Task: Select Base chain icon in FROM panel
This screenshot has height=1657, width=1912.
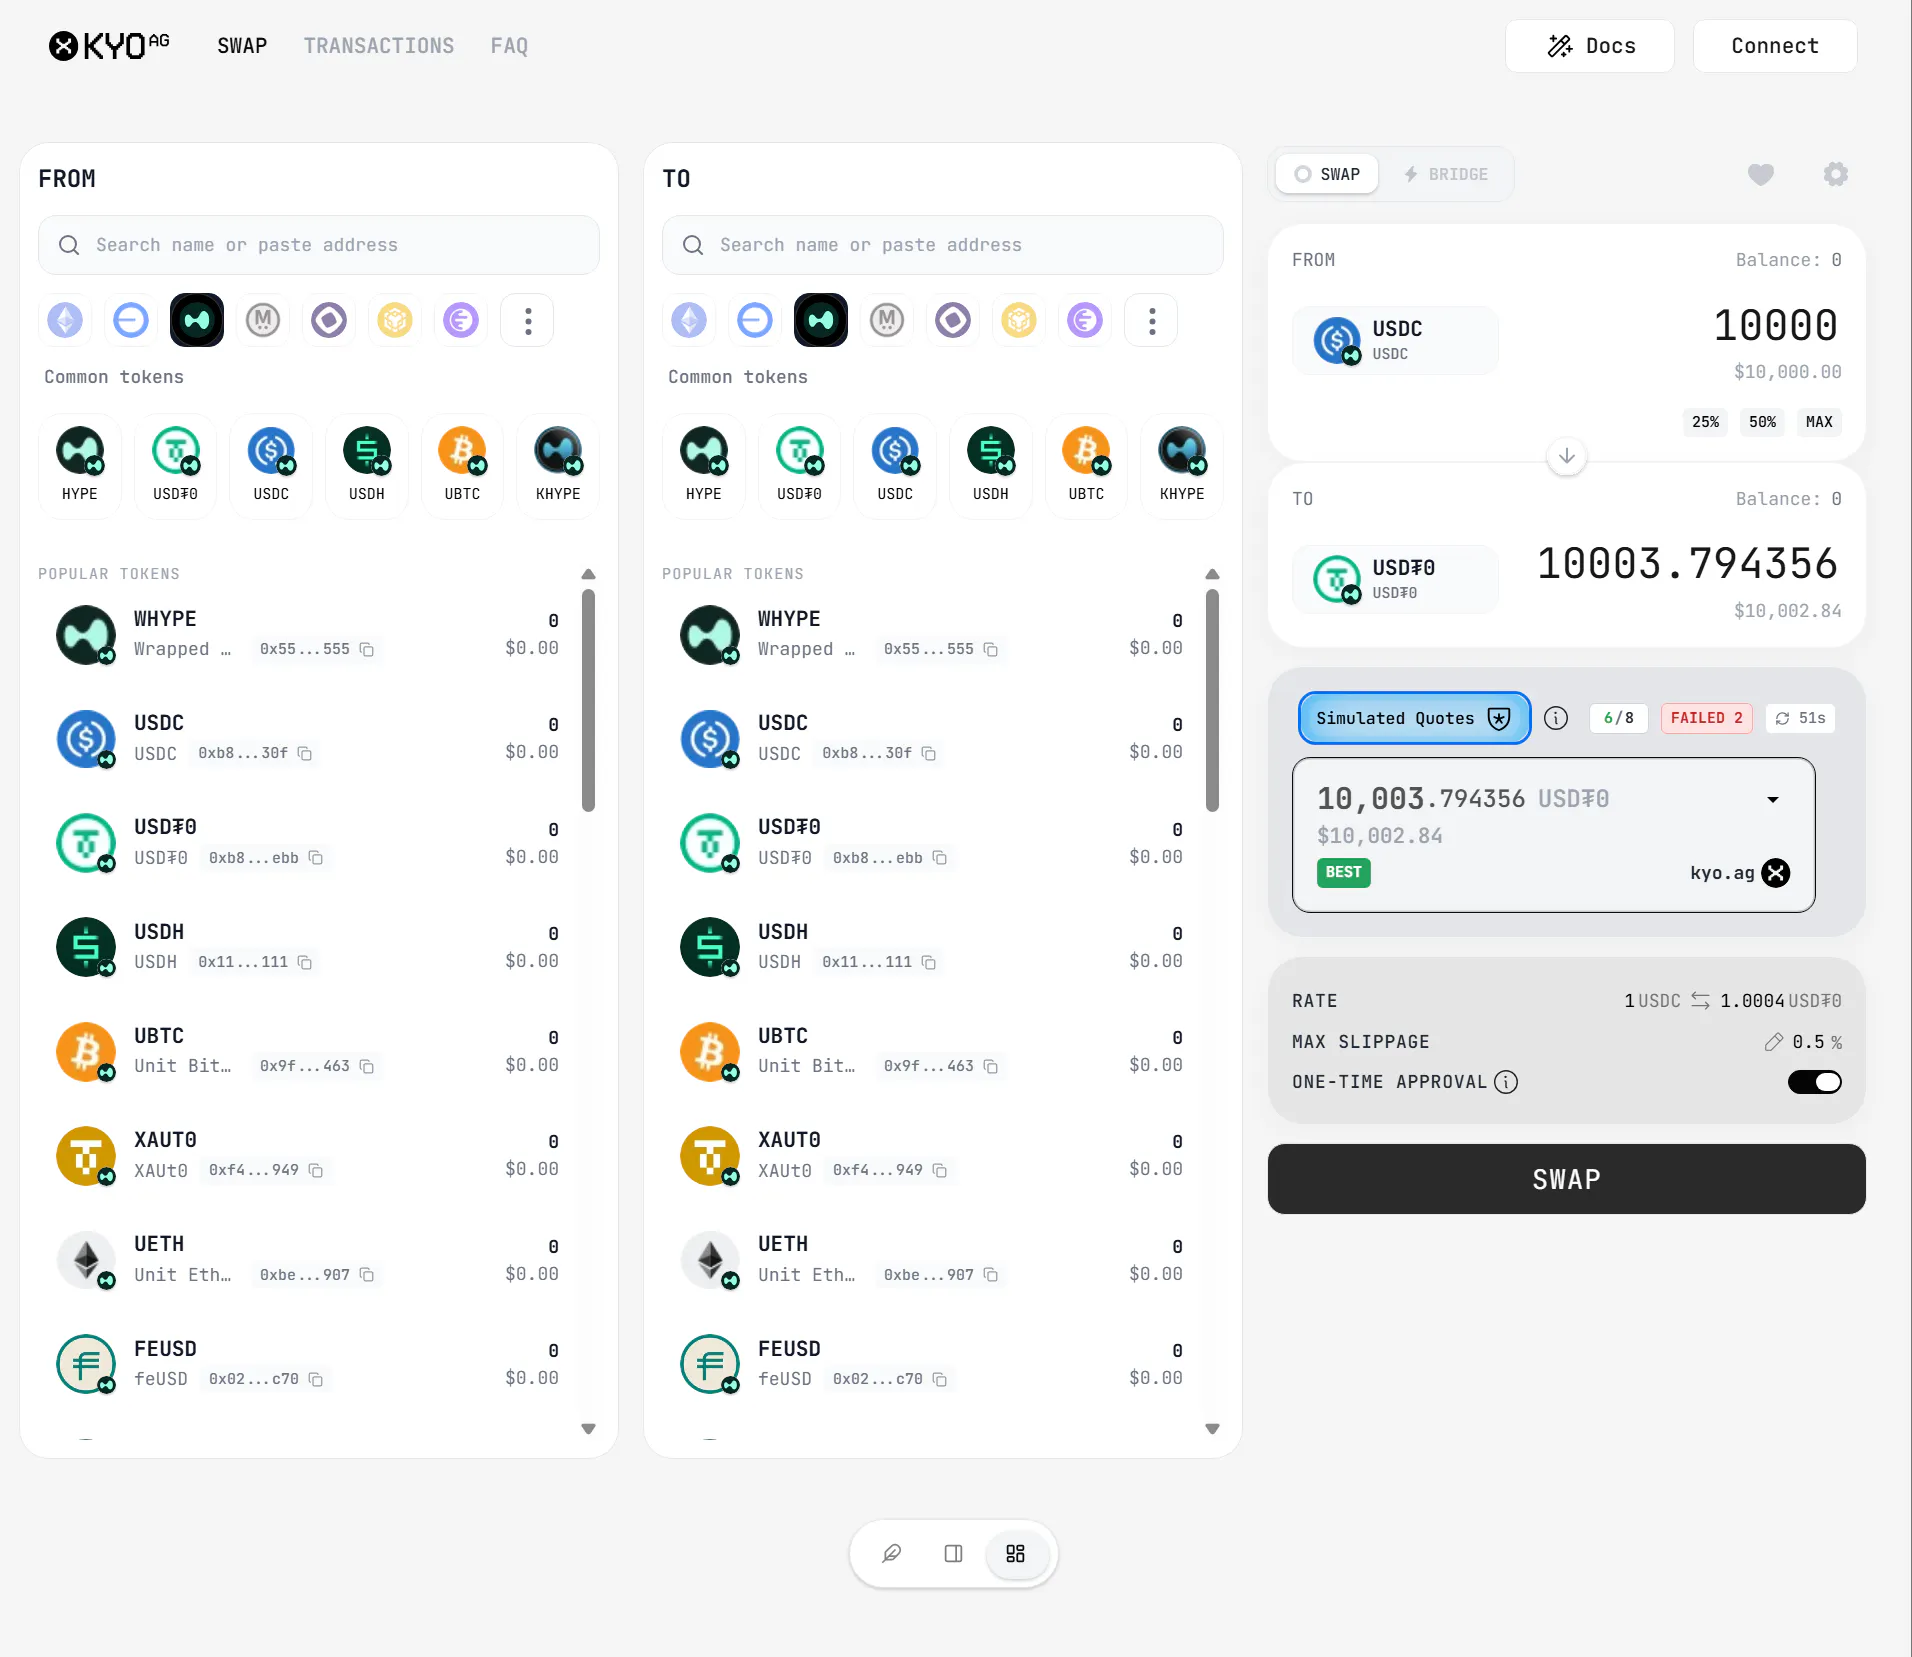Action: 131,320
